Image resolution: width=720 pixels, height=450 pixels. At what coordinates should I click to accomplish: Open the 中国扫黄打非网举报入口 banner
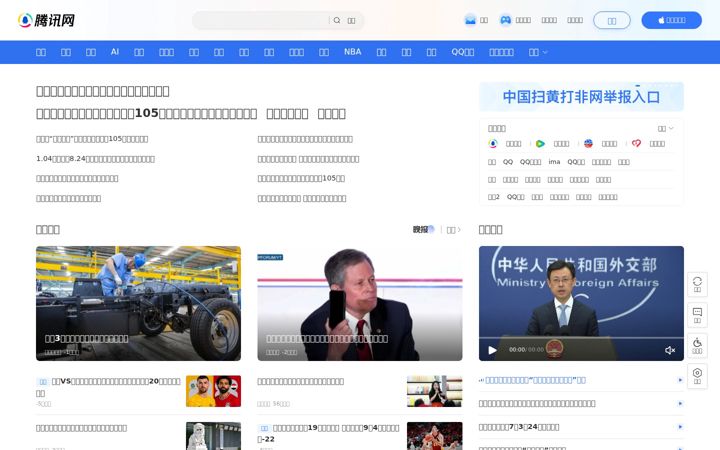point(581,96)
